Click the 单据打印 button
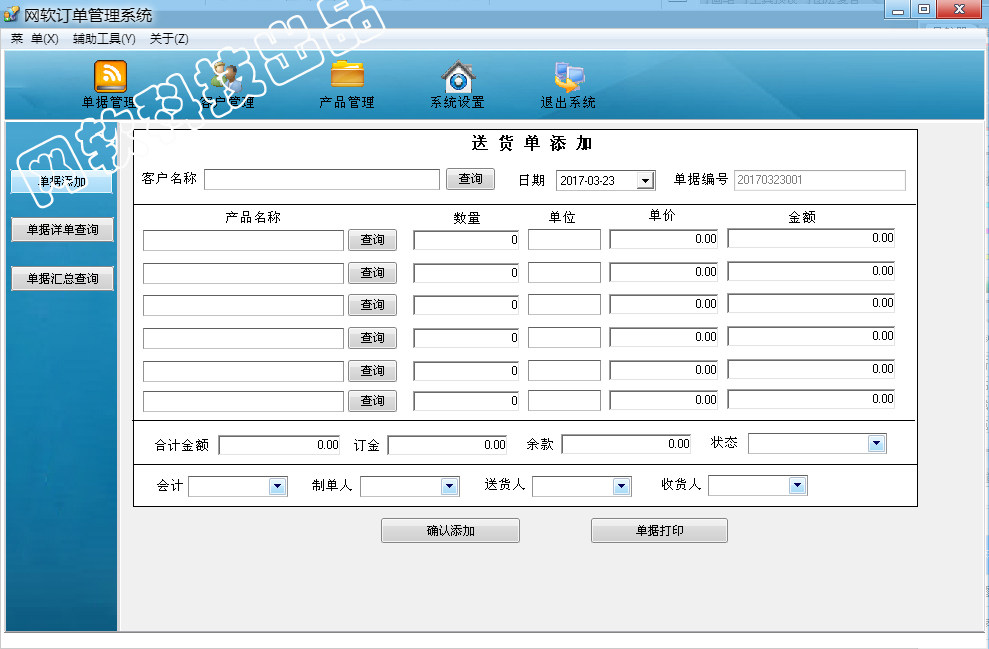This screenshot has height=649, width=989. pos(659,531)
